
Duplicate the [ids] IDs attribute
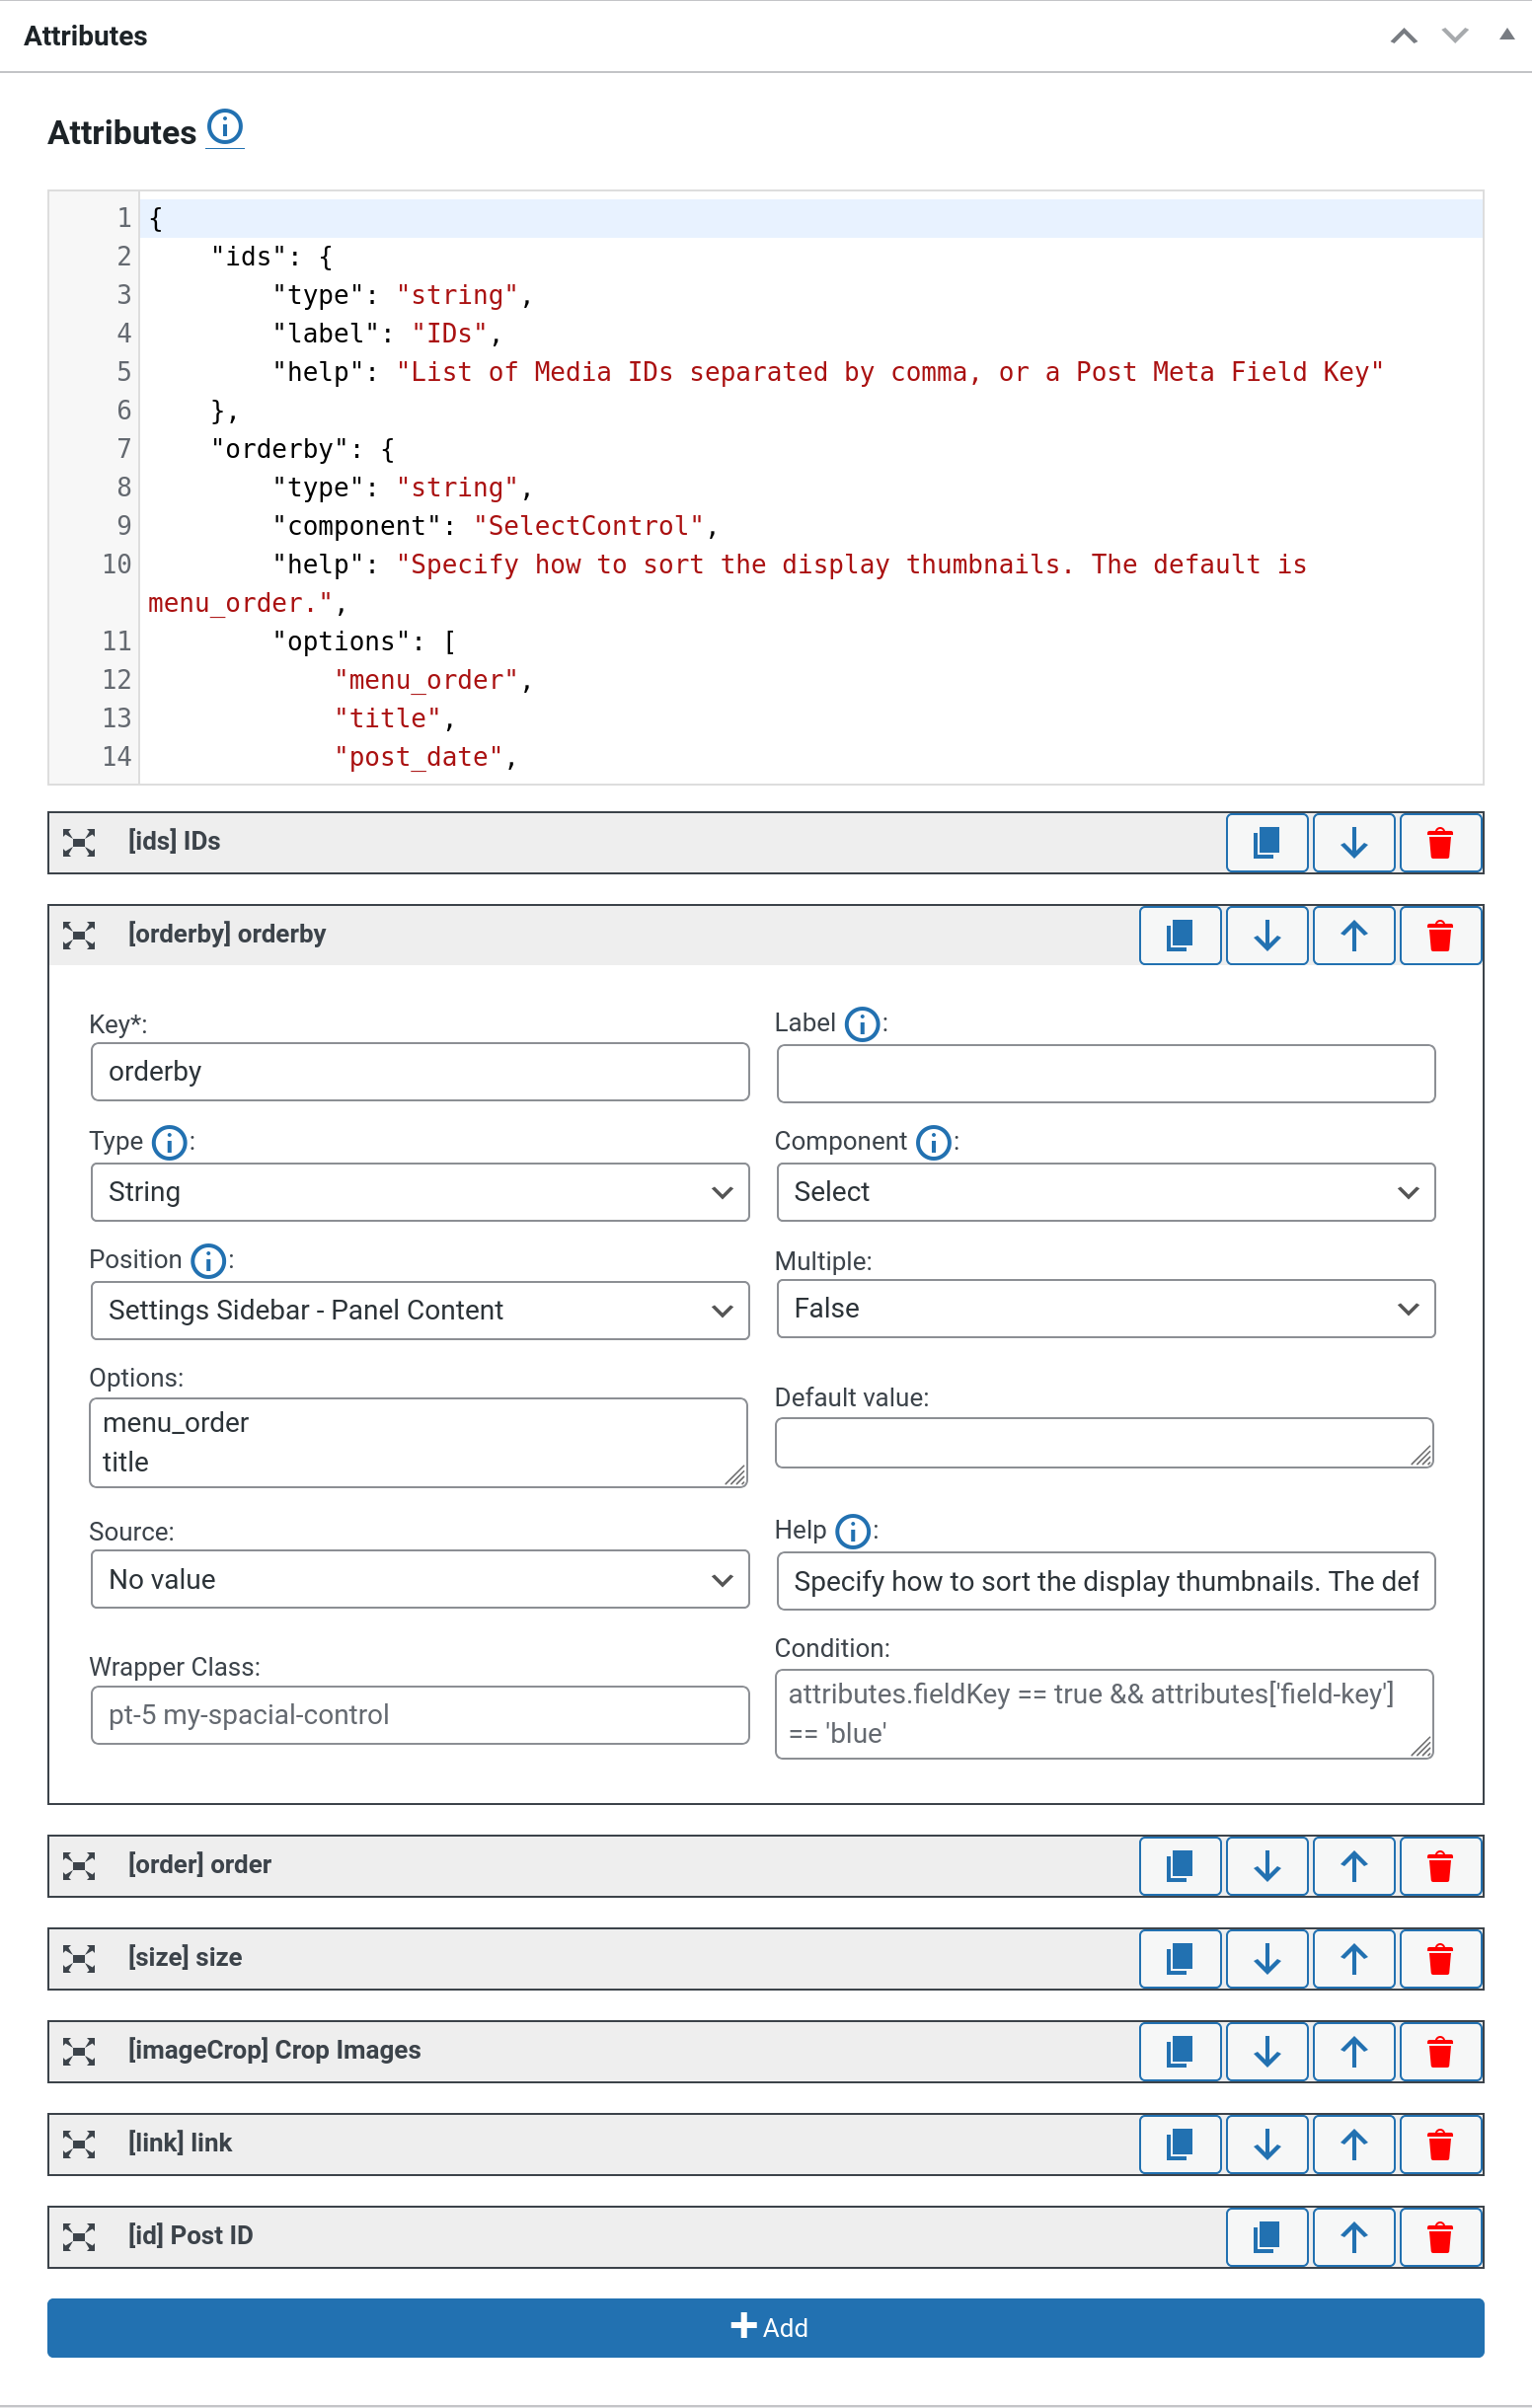[x=1267, y=843]
